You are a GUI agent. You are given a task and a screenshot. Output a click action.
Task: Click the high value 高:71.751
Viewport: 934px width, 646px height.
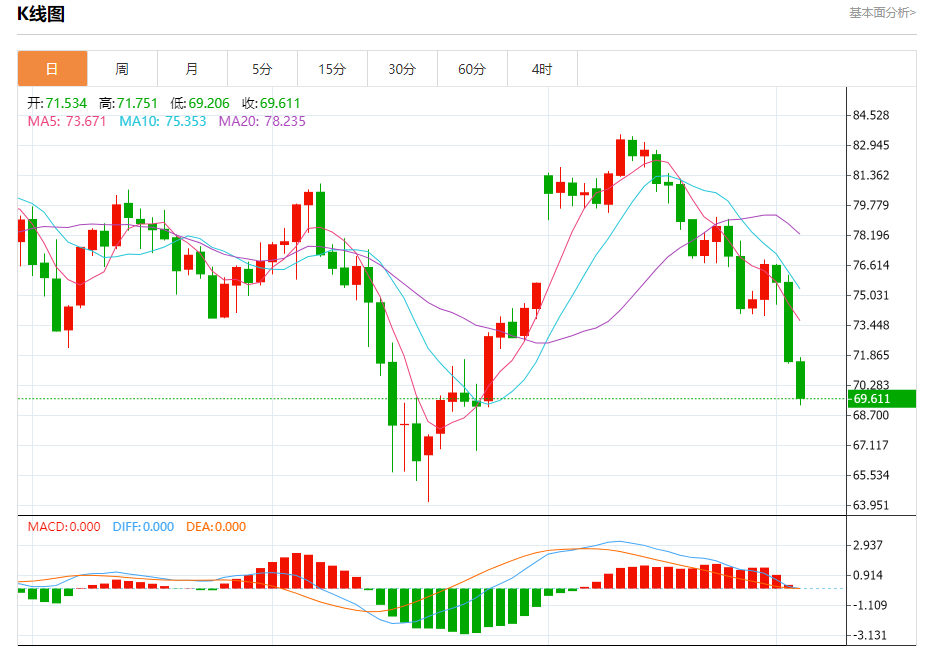[x=128, y=103]
